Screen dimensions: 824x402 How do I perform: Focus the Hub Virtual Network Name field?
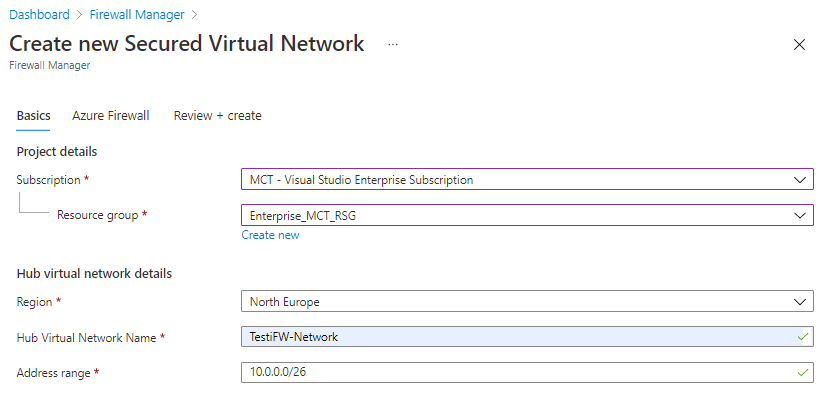515,337
